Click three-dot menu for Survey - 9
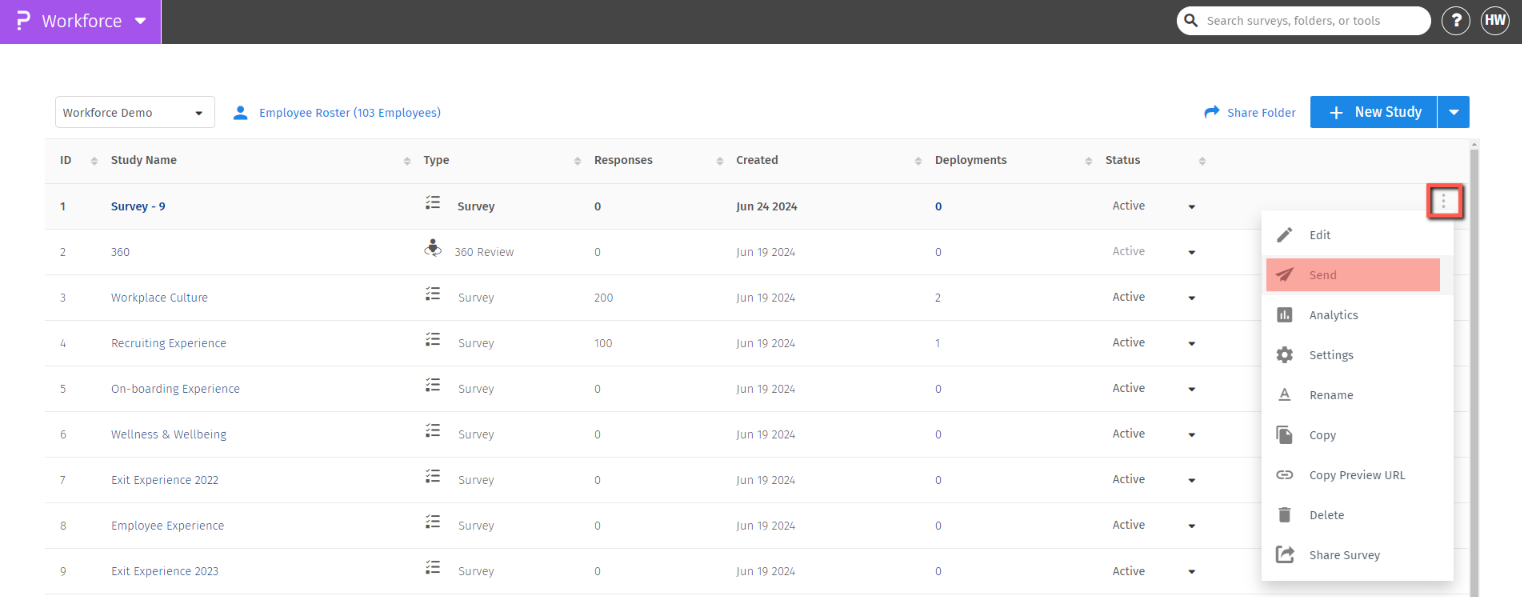 coord(1443,202)
